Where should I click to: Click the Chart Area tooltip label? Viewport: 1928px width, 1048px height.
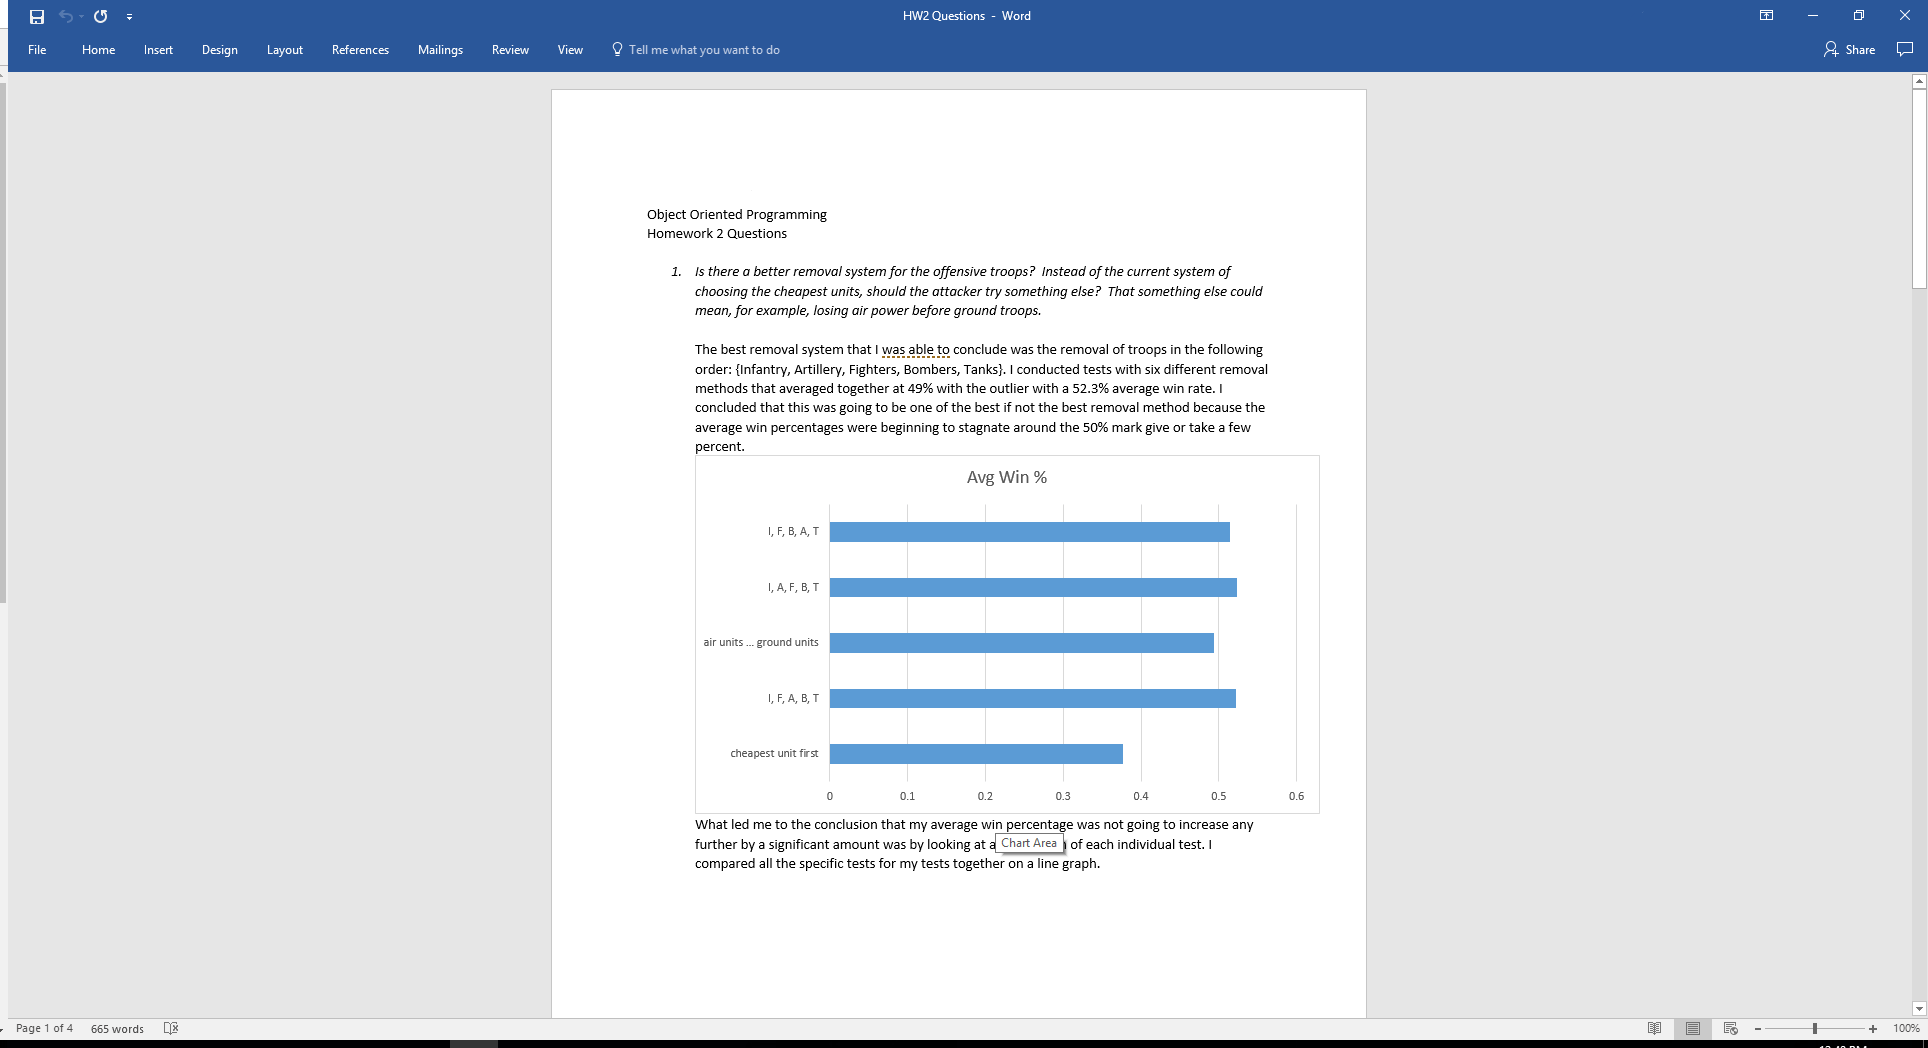[1029, 843]
